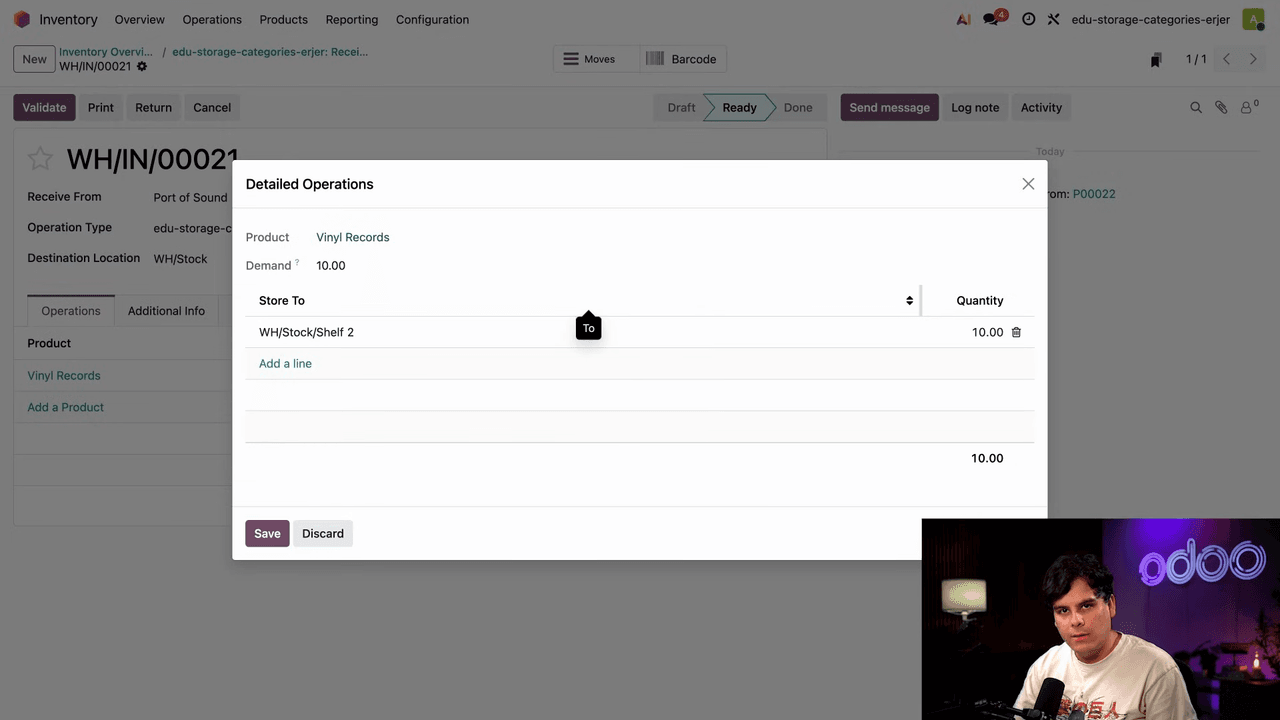
Task: Sort by the Store To column arrows
Action: [909, 300]
